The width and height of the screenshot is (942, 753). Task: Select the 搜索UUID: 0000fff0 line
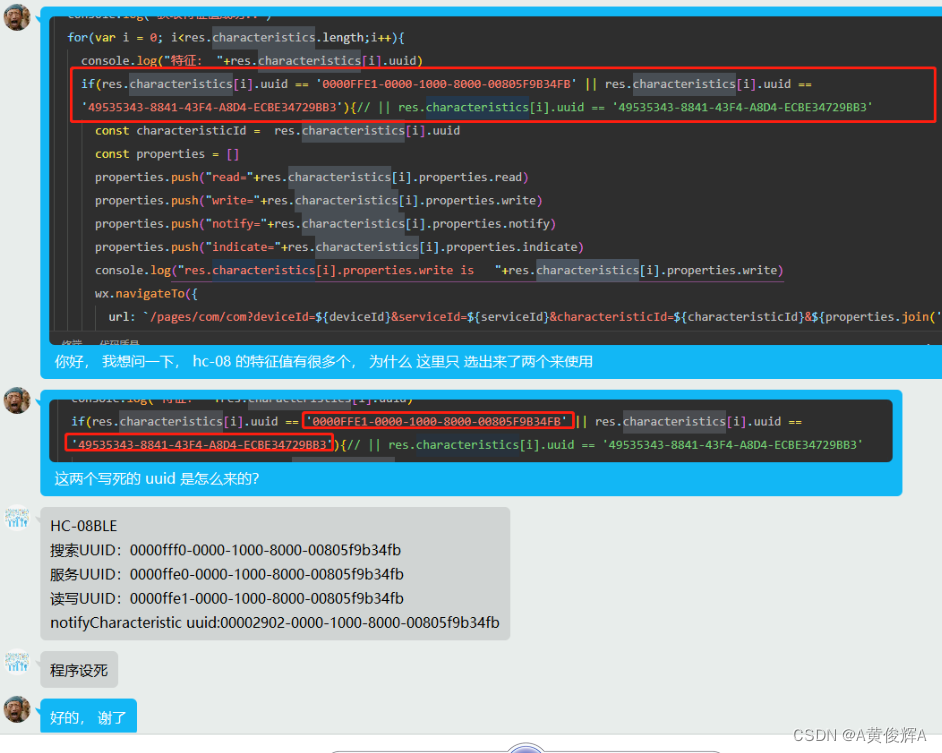(225, 550)
